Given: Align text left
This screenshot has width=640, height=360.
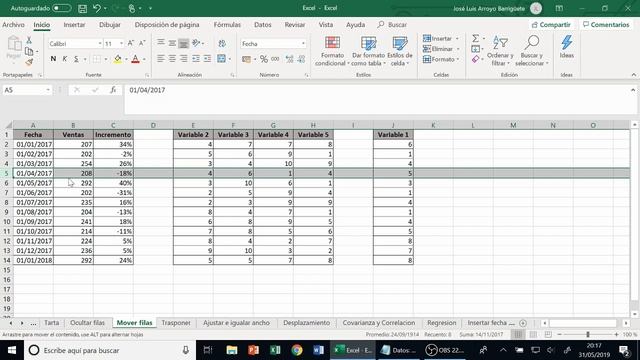Looking at the screenshot, I should tap(161, 59).
